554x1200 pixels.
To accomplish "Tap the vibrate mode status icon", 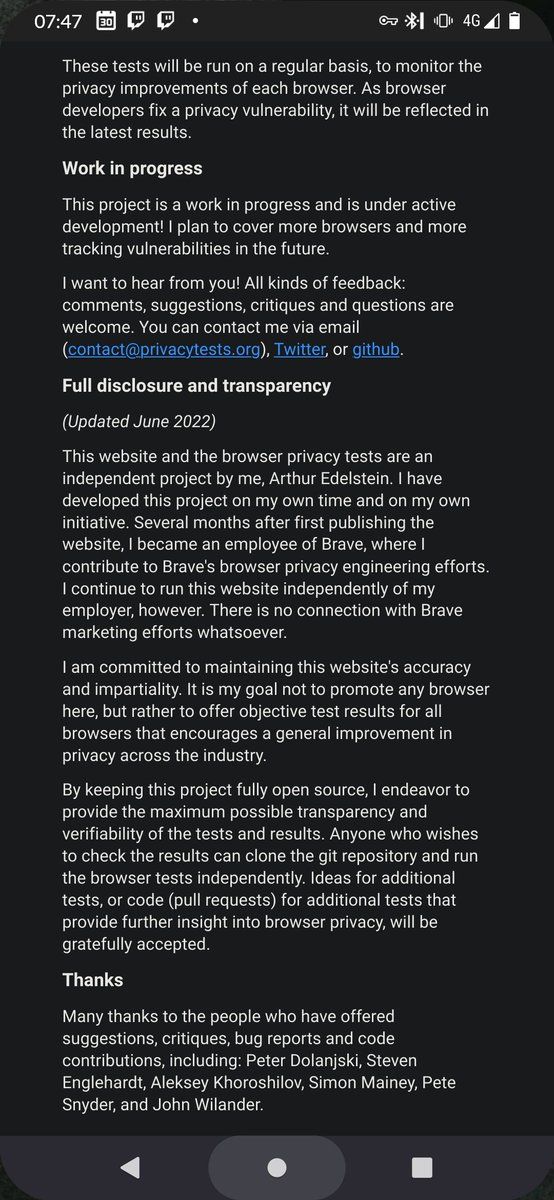I will tap(442, 20).
